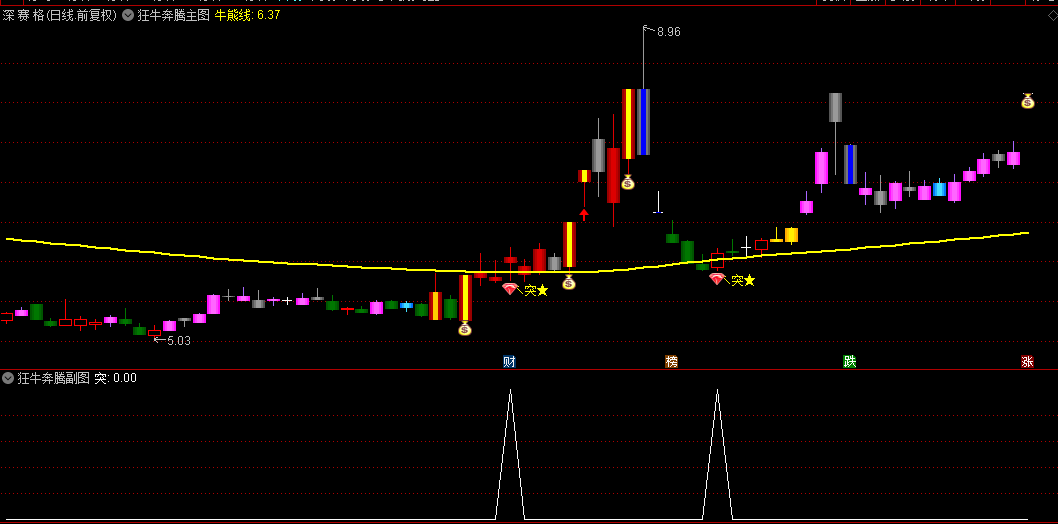Click the orange filled candle above the yellow line
Viewport: 1058px width, 524px height.
pos(791,235)
